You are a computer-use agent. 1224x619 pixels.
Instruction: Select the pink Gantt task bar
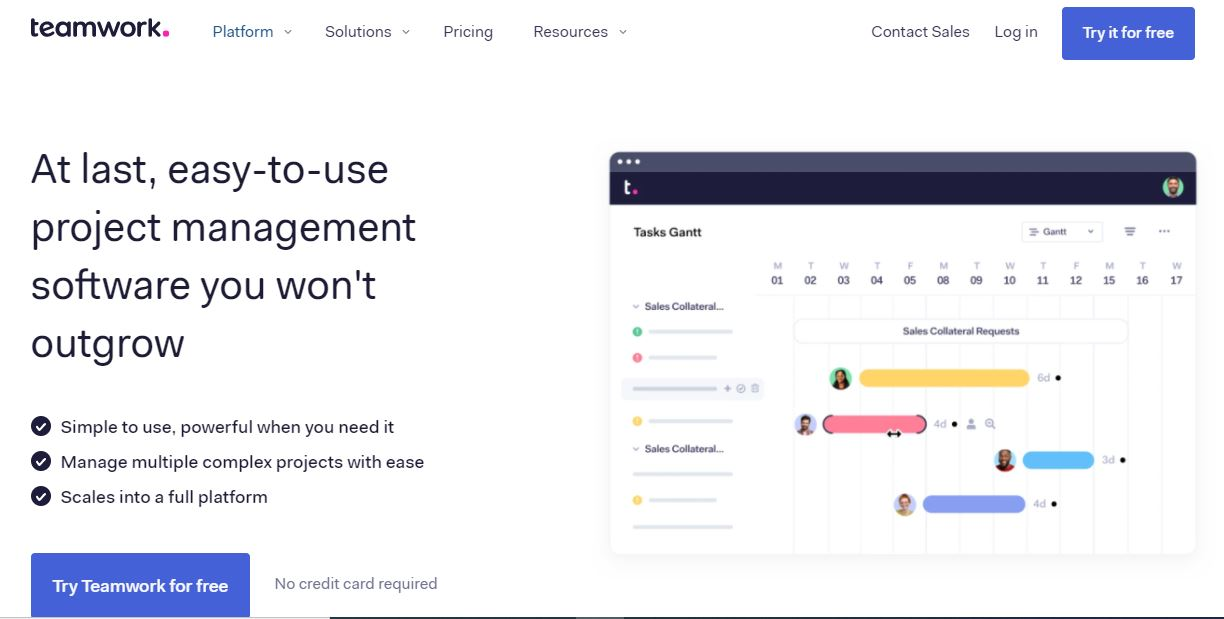pos(875,424)
